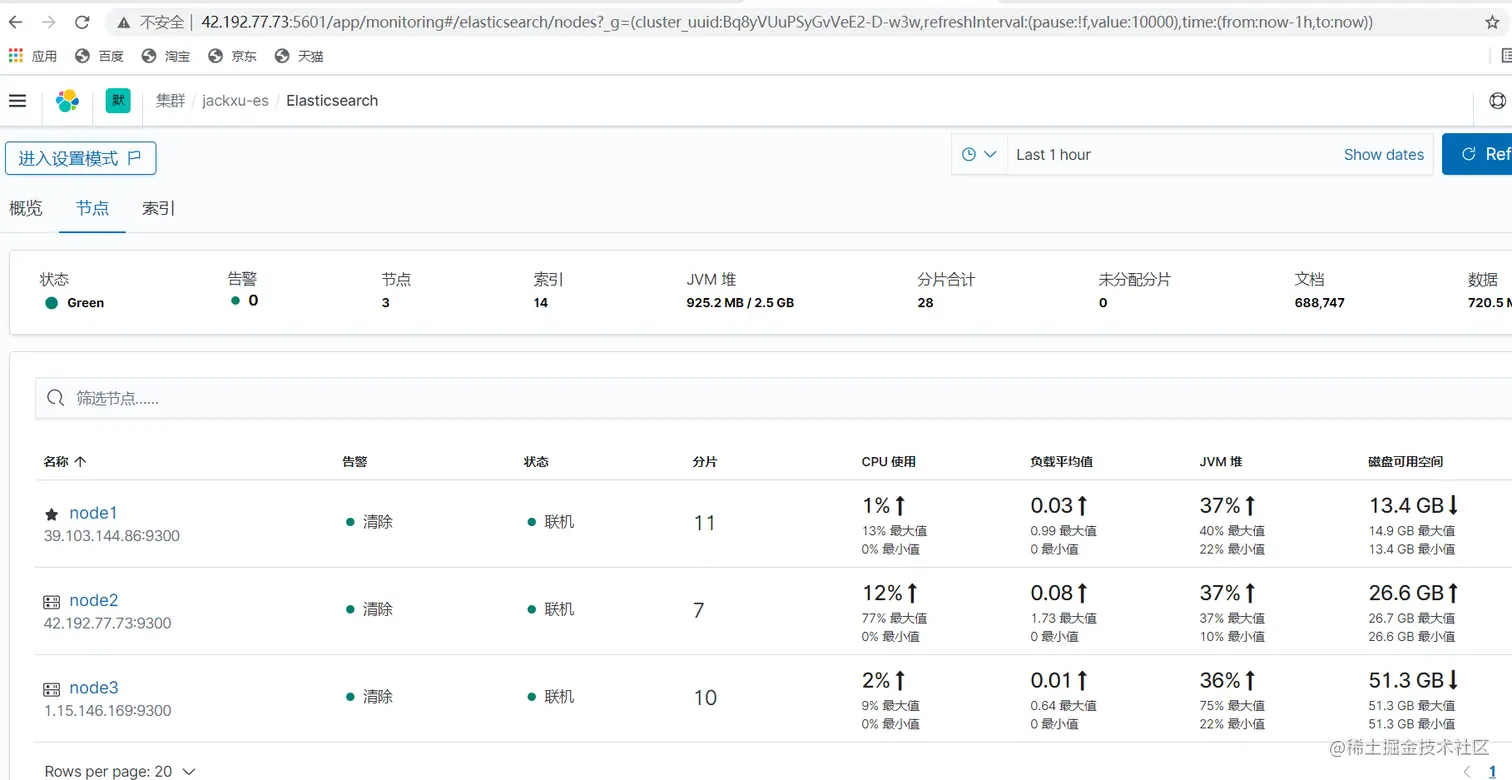This screenshot has height=780, width=1512.
Task: Click 进入设置模式 button
Action: 80,158
